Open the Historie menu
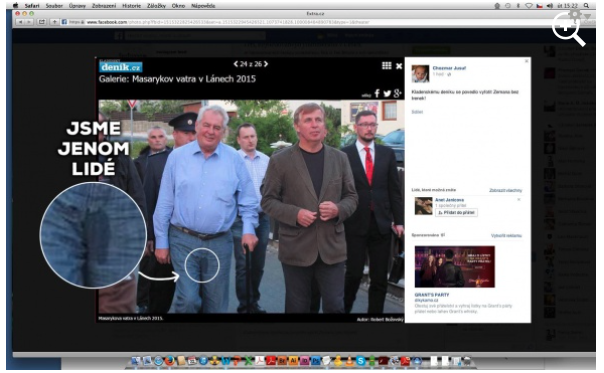 131,6
